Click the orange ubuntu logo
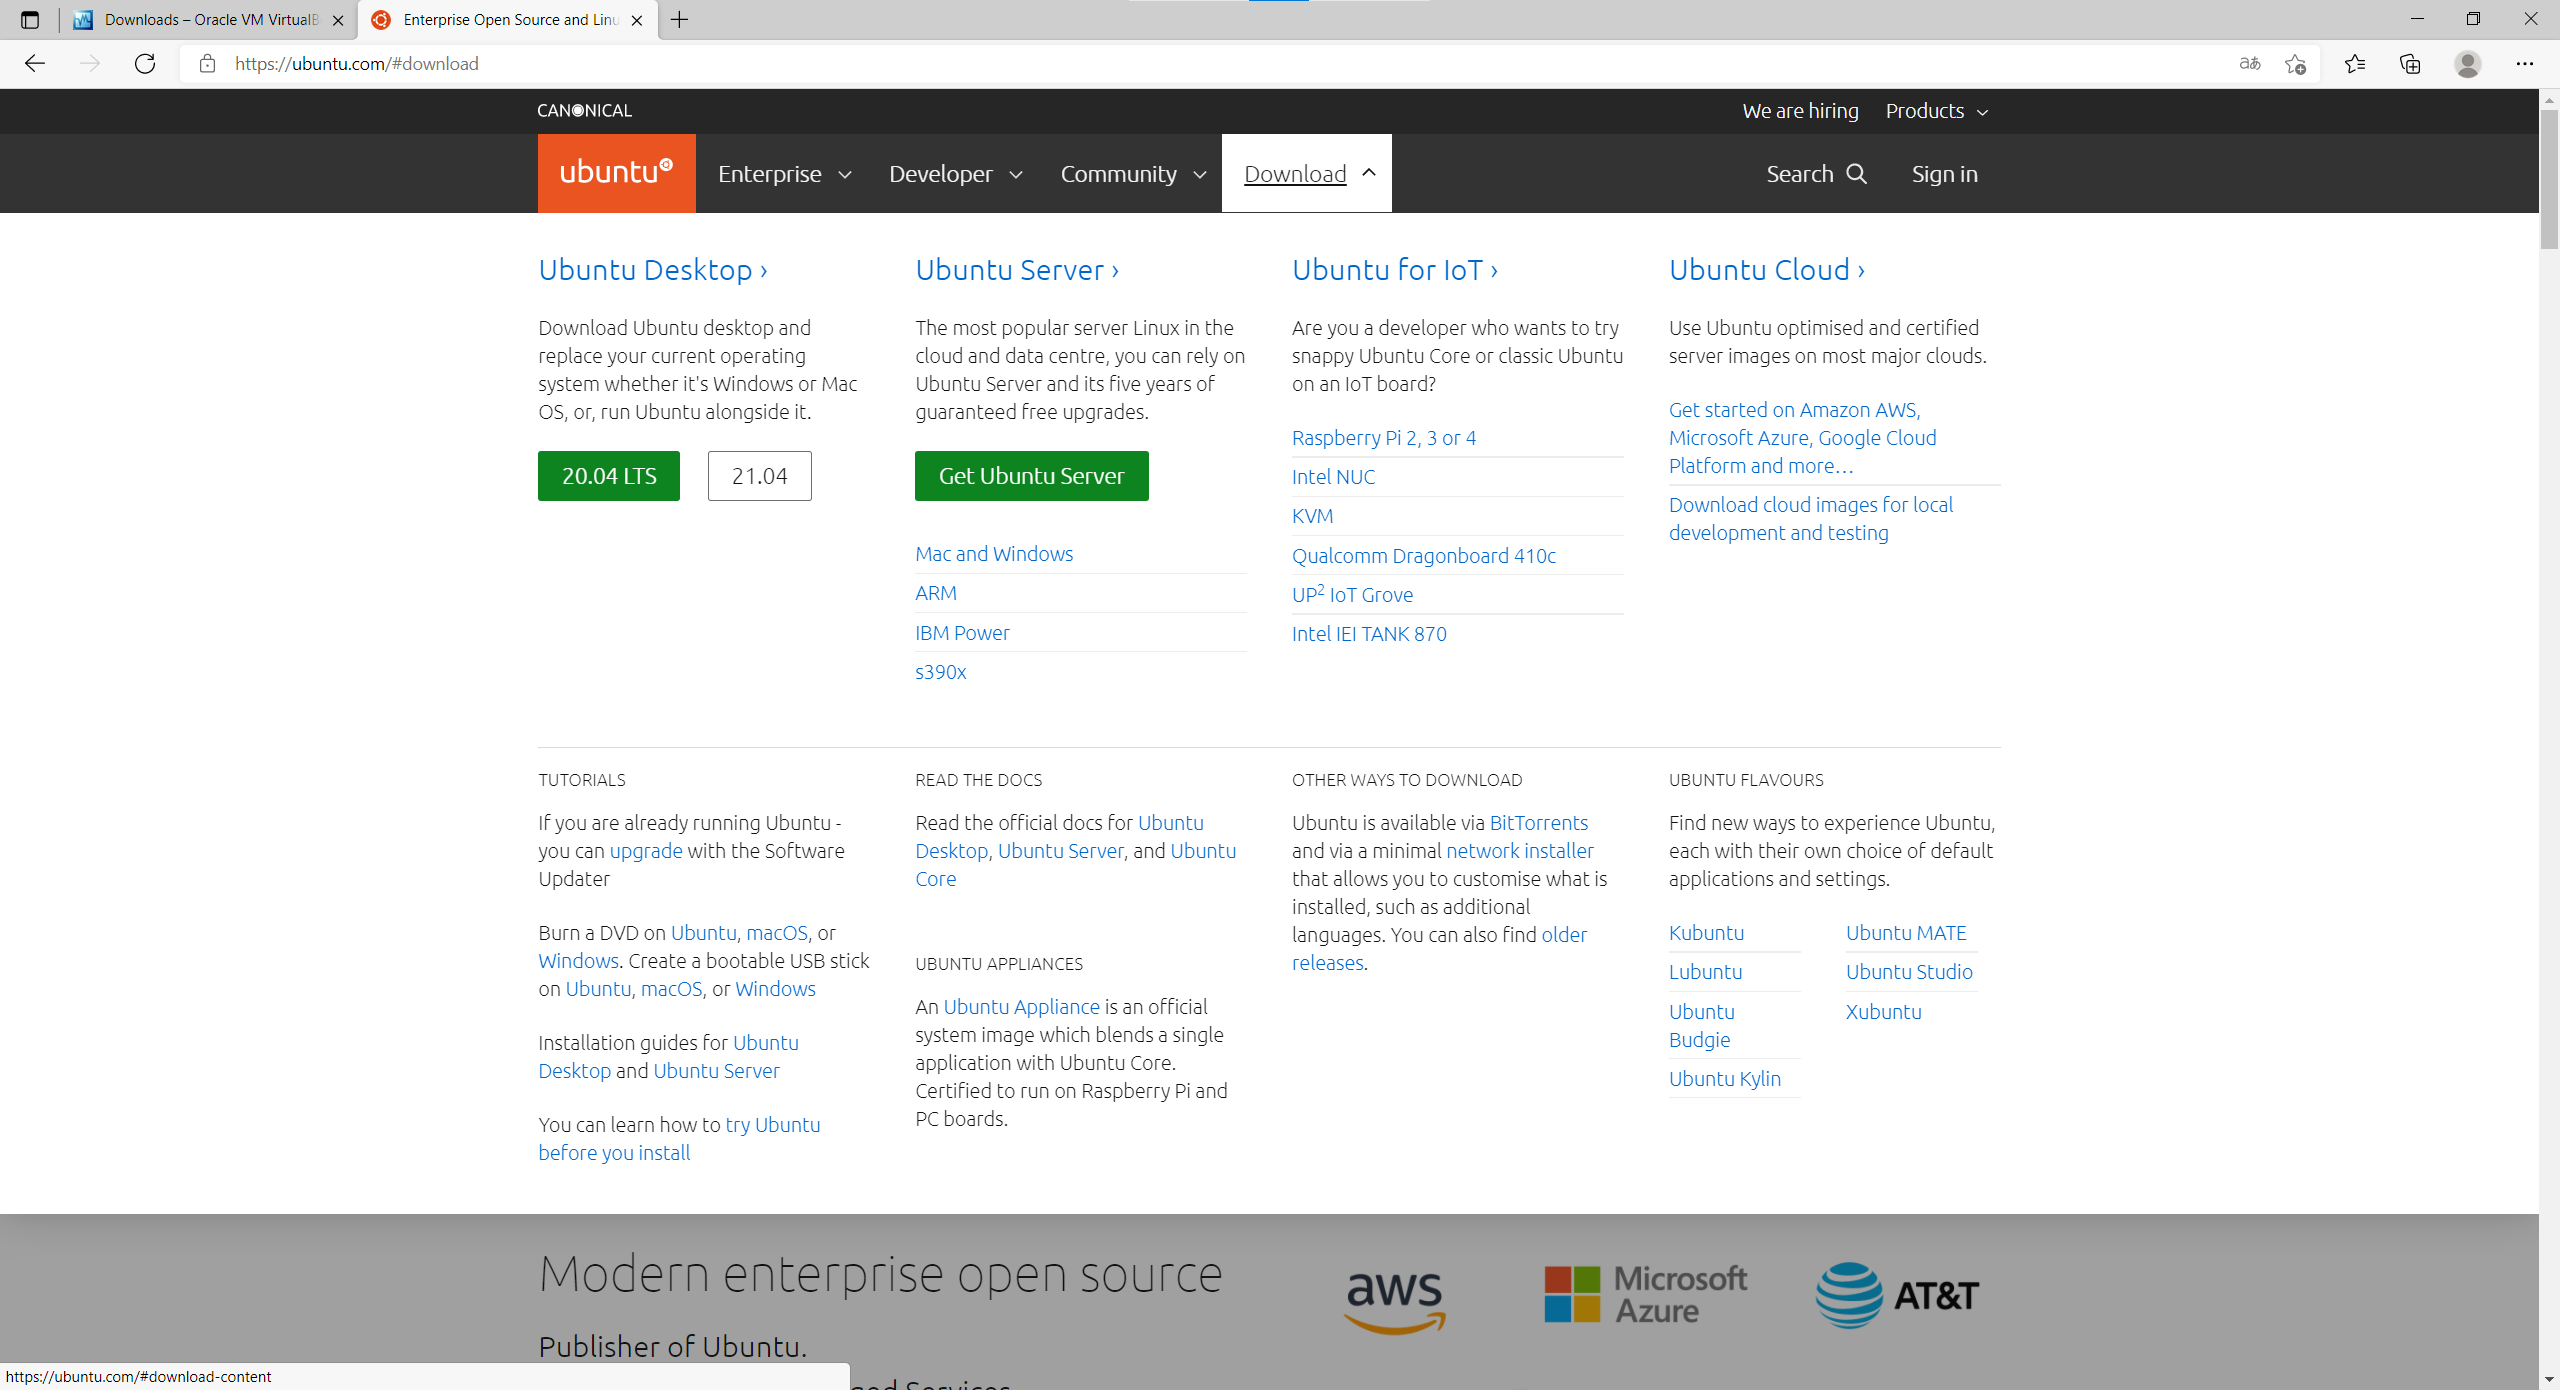The width and height of the screenshot is (2560, 1390). 616,173
